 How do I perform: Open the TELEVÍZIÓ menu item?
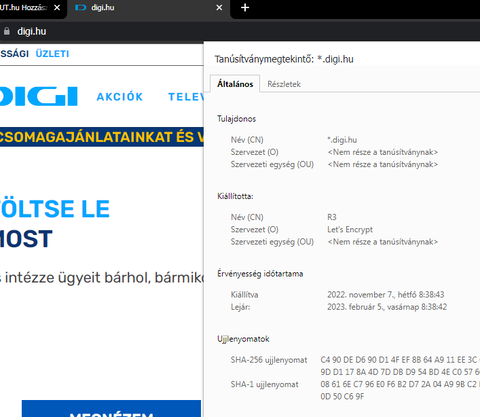pos(186,97)
